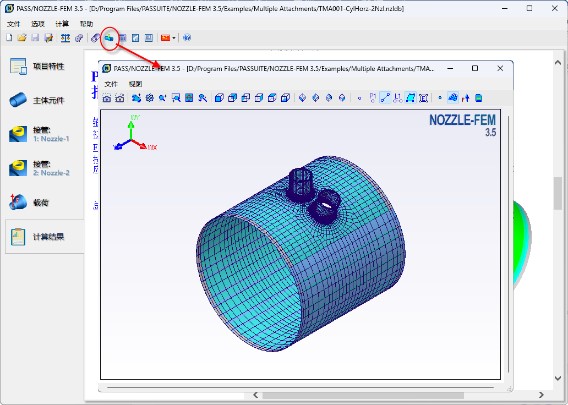Image resolution: width=568 pixels, height=405 pixels.
Task: Toggle mesh edge lines display in viewer toolbar
Action: 385,98
